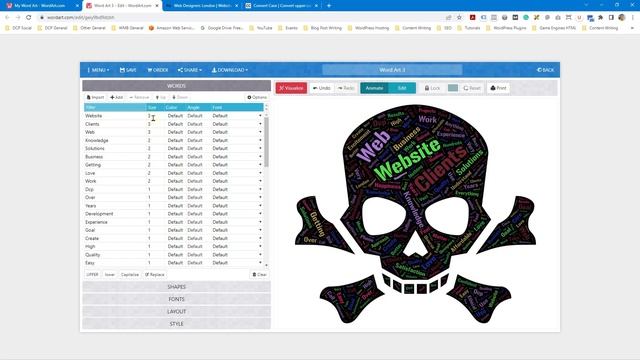Click the UPPER case button
This screenshot has width=640, height=360.
click(x=92, y=275)
